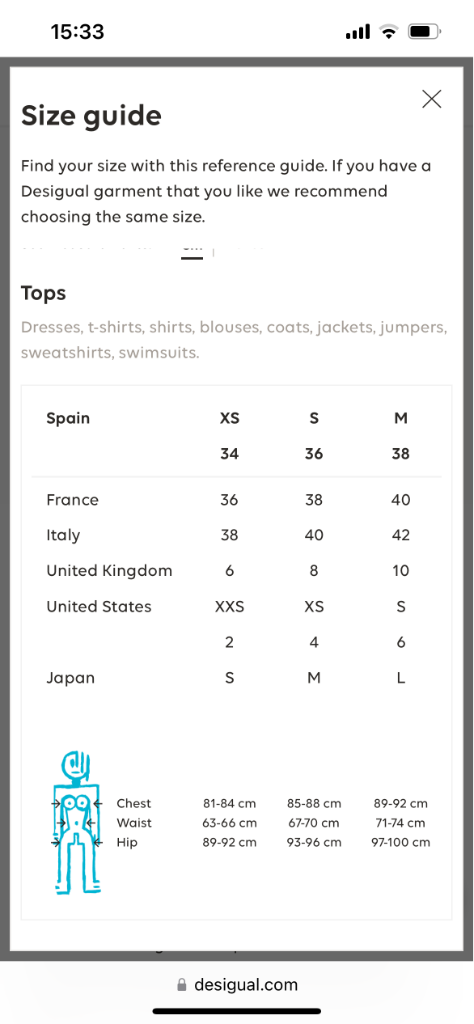Viewport: 474px width, 1024px height.
Task: Tap the 97-100 cm hip measurement
Action: [400, 842]
